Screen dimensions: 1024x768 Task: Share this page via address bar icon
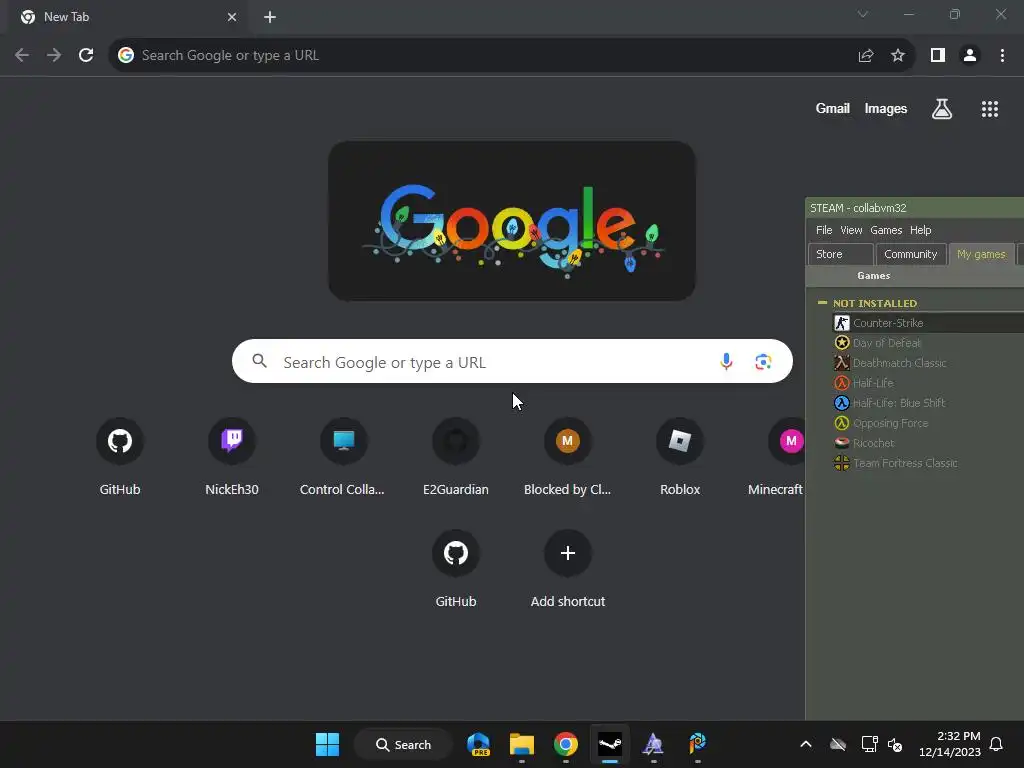[x=866, y=56]
